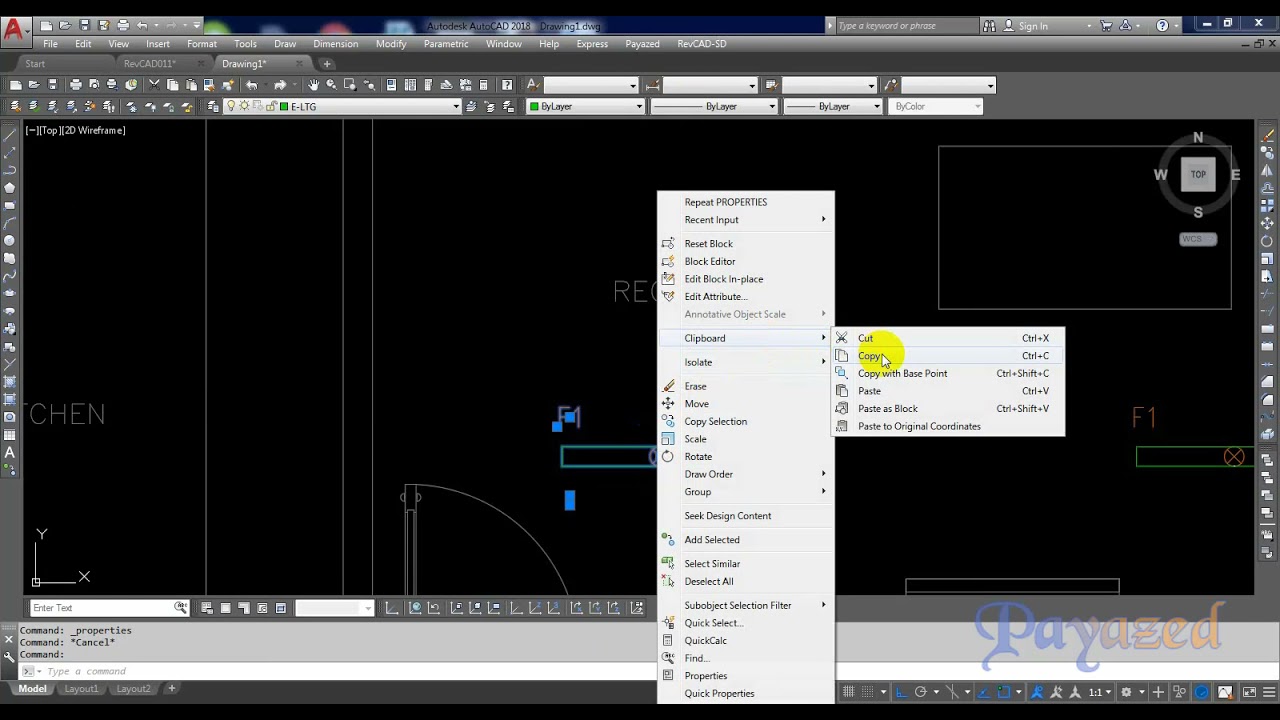The image size is (1280, 720).
Task: Toggle grid display in status bar
Action: (849, 692)
